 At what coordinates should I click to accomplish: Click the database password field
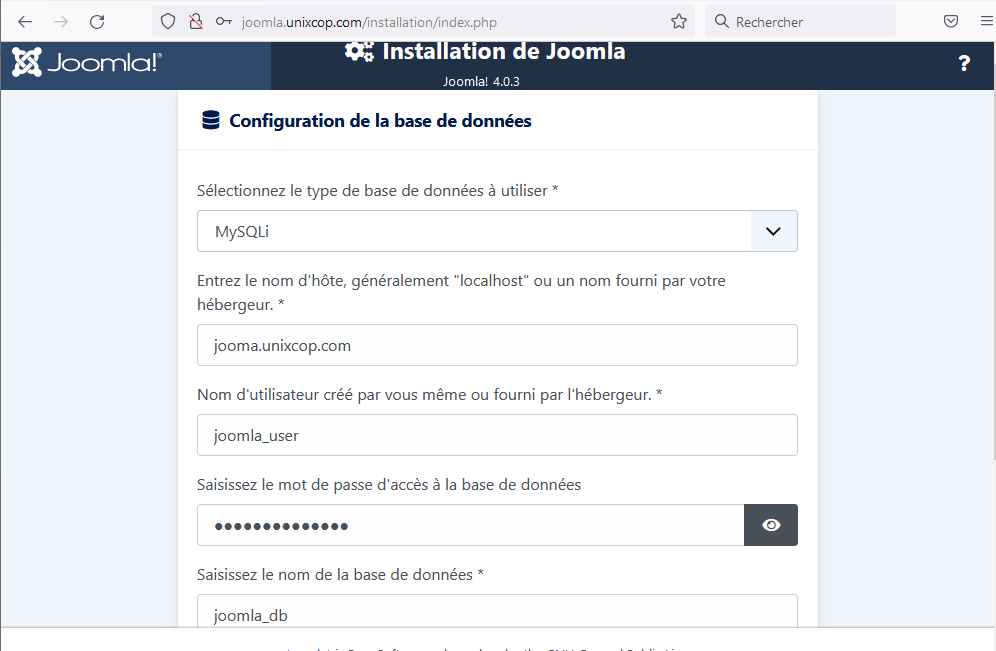471,525
